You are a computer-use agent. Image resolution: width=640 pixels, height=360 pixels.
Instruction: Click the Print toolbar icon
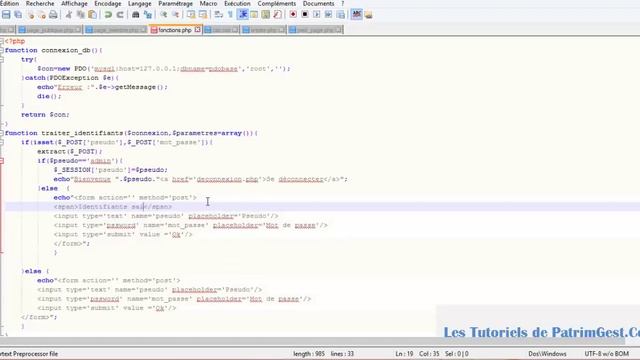pyautogui.click(x=53, y=15)
